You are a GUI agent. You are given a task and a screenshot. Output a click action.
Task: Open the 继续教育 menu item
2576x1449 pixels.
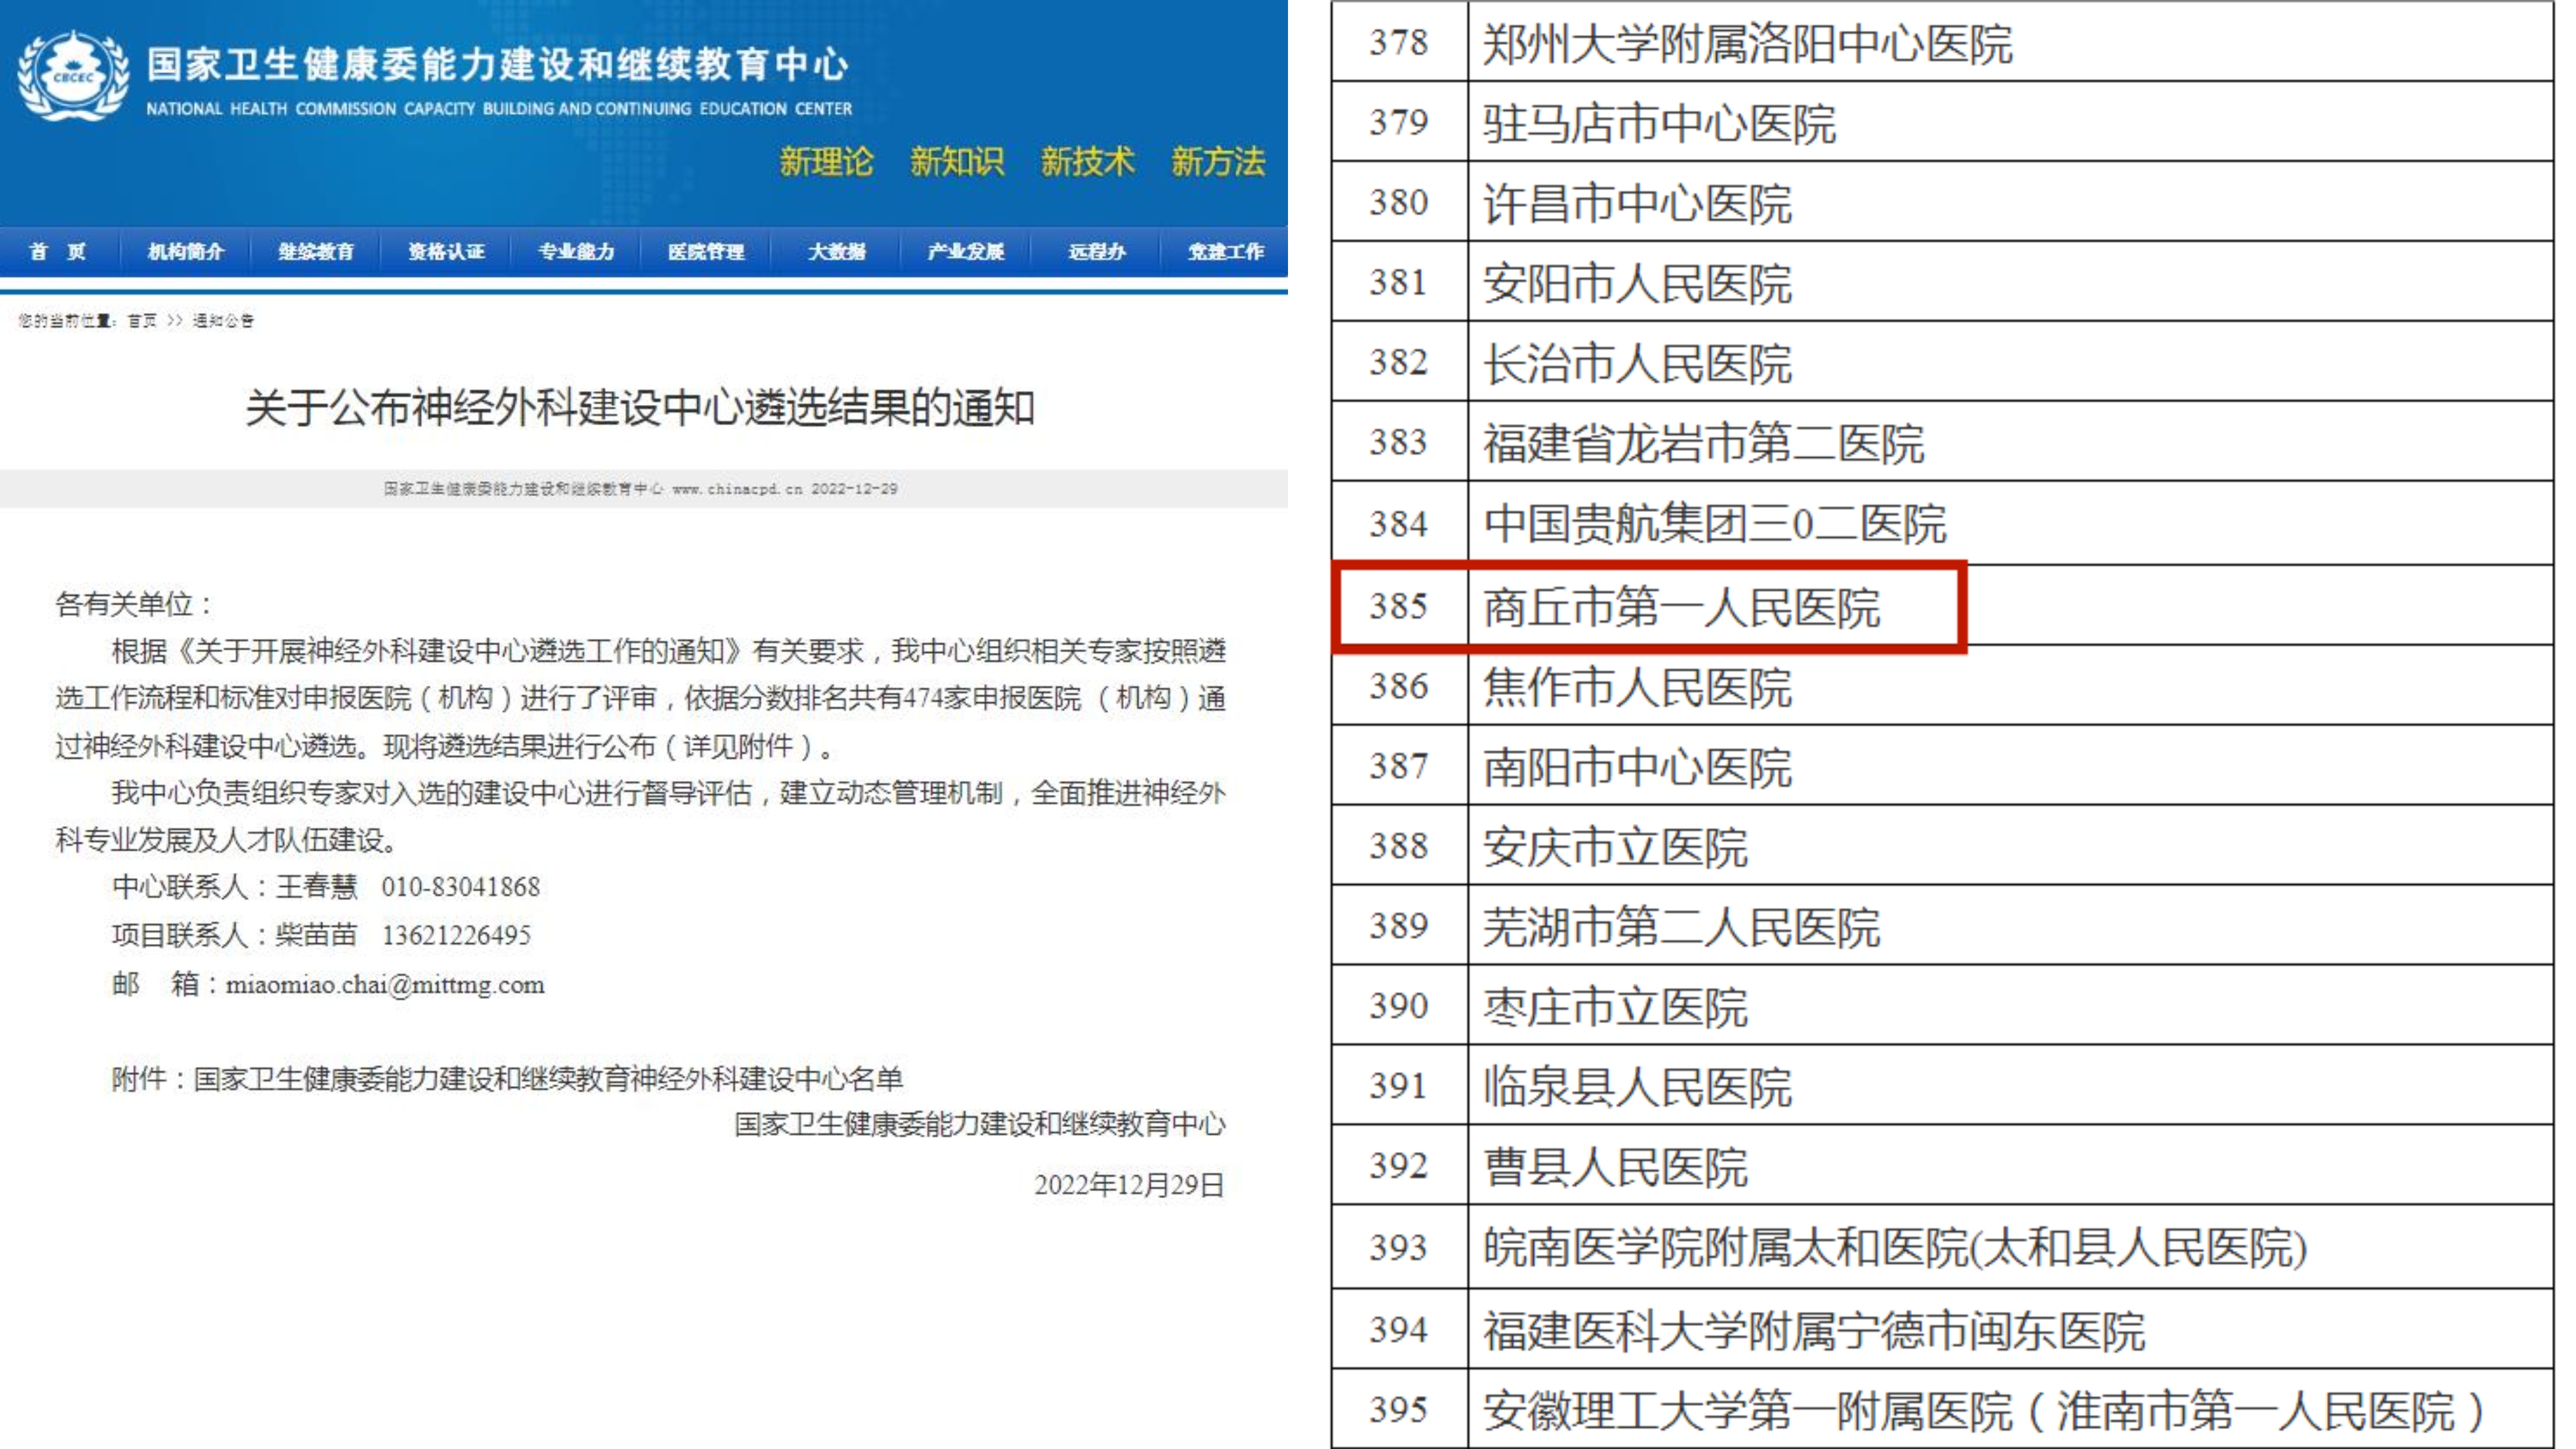[x=316, y=252]
